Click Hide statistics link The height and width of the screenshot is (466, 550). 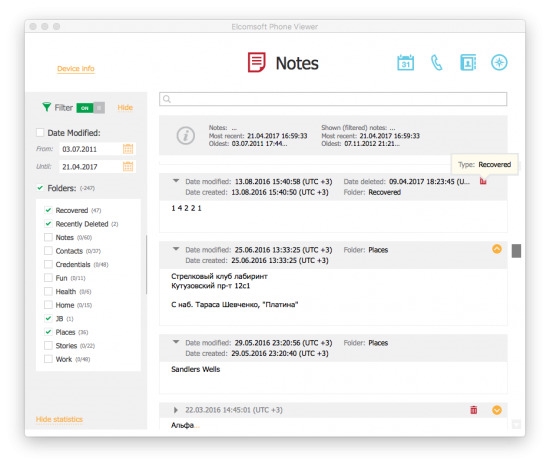59,419
